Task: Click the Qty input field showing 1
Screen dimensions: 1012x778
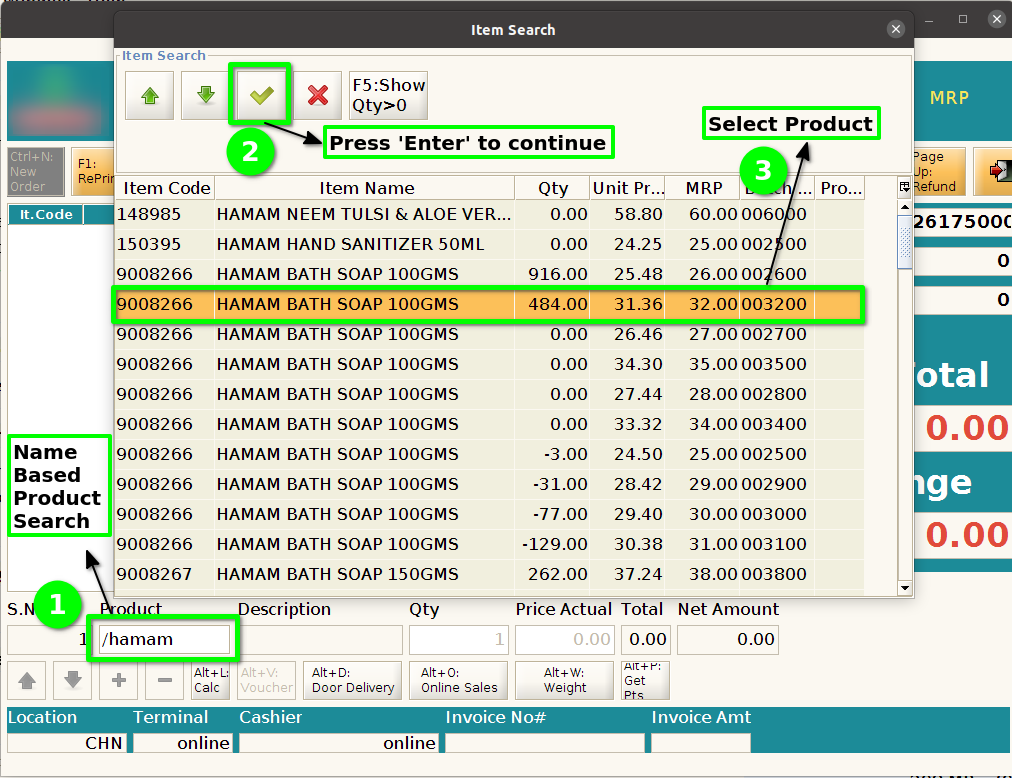Action: click(x=459, y=640)
